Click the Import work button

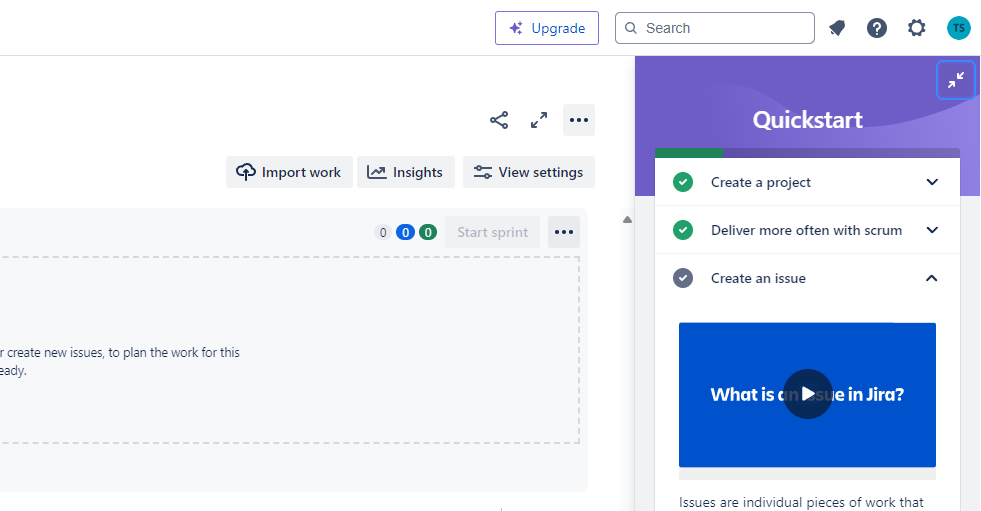coord(289,172)
